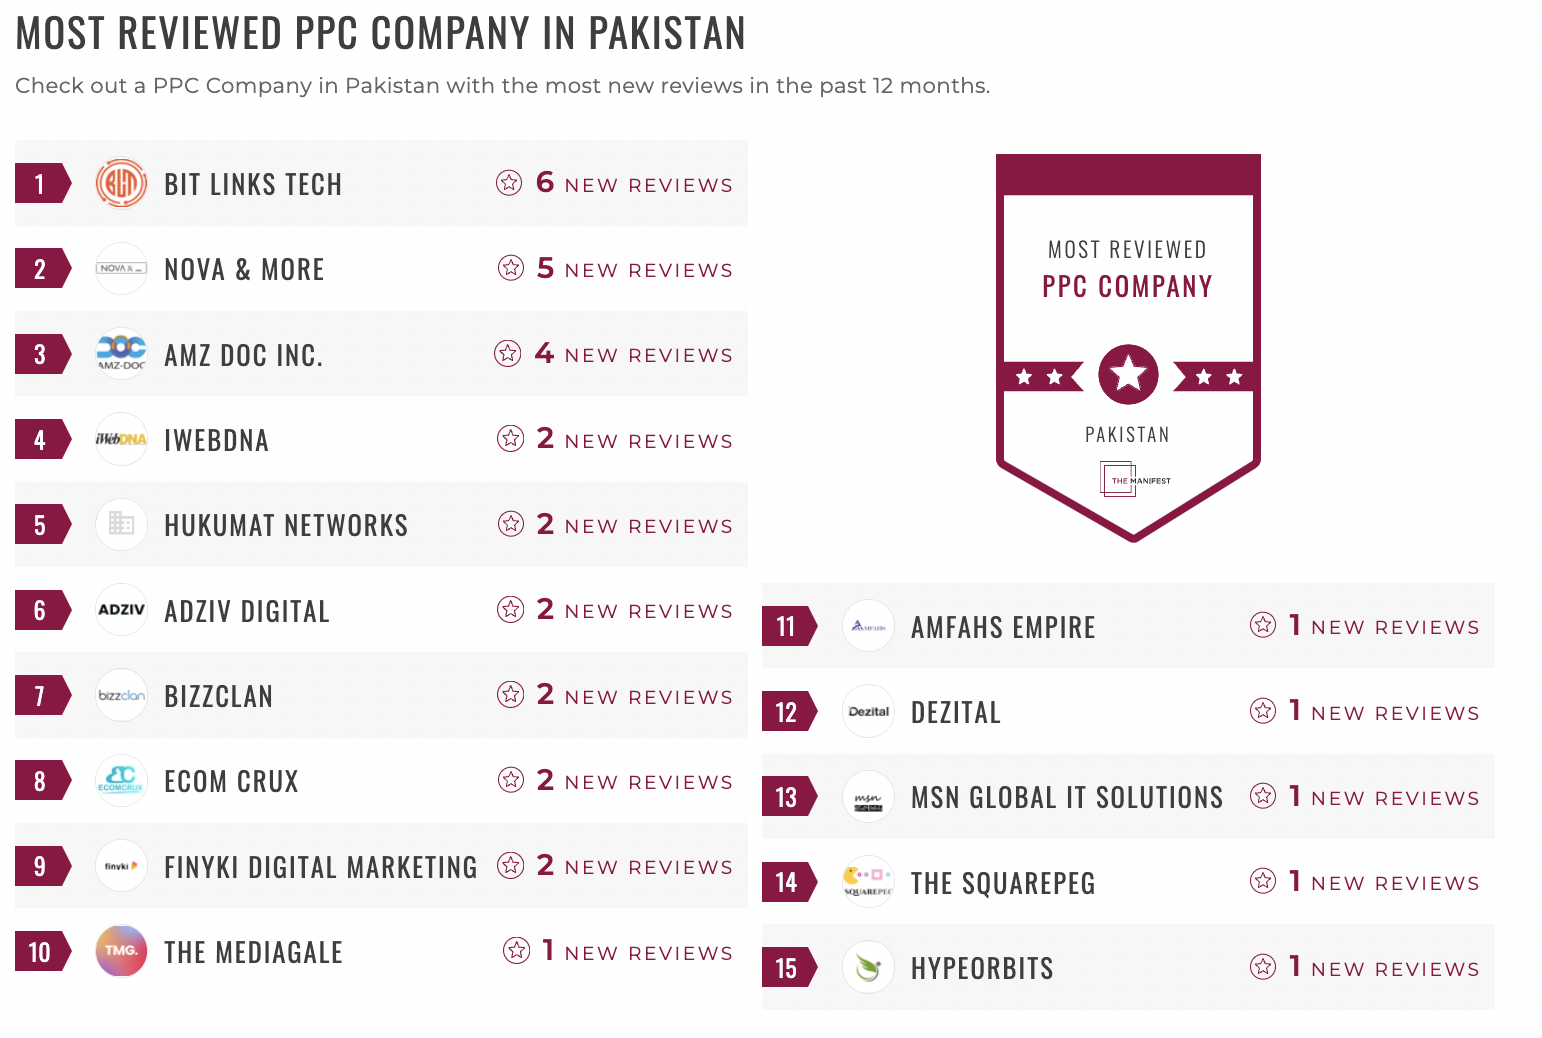Click the iWebDNA company logo
The width and height of the screenshot is (1542, 1038).
point(121,439)
